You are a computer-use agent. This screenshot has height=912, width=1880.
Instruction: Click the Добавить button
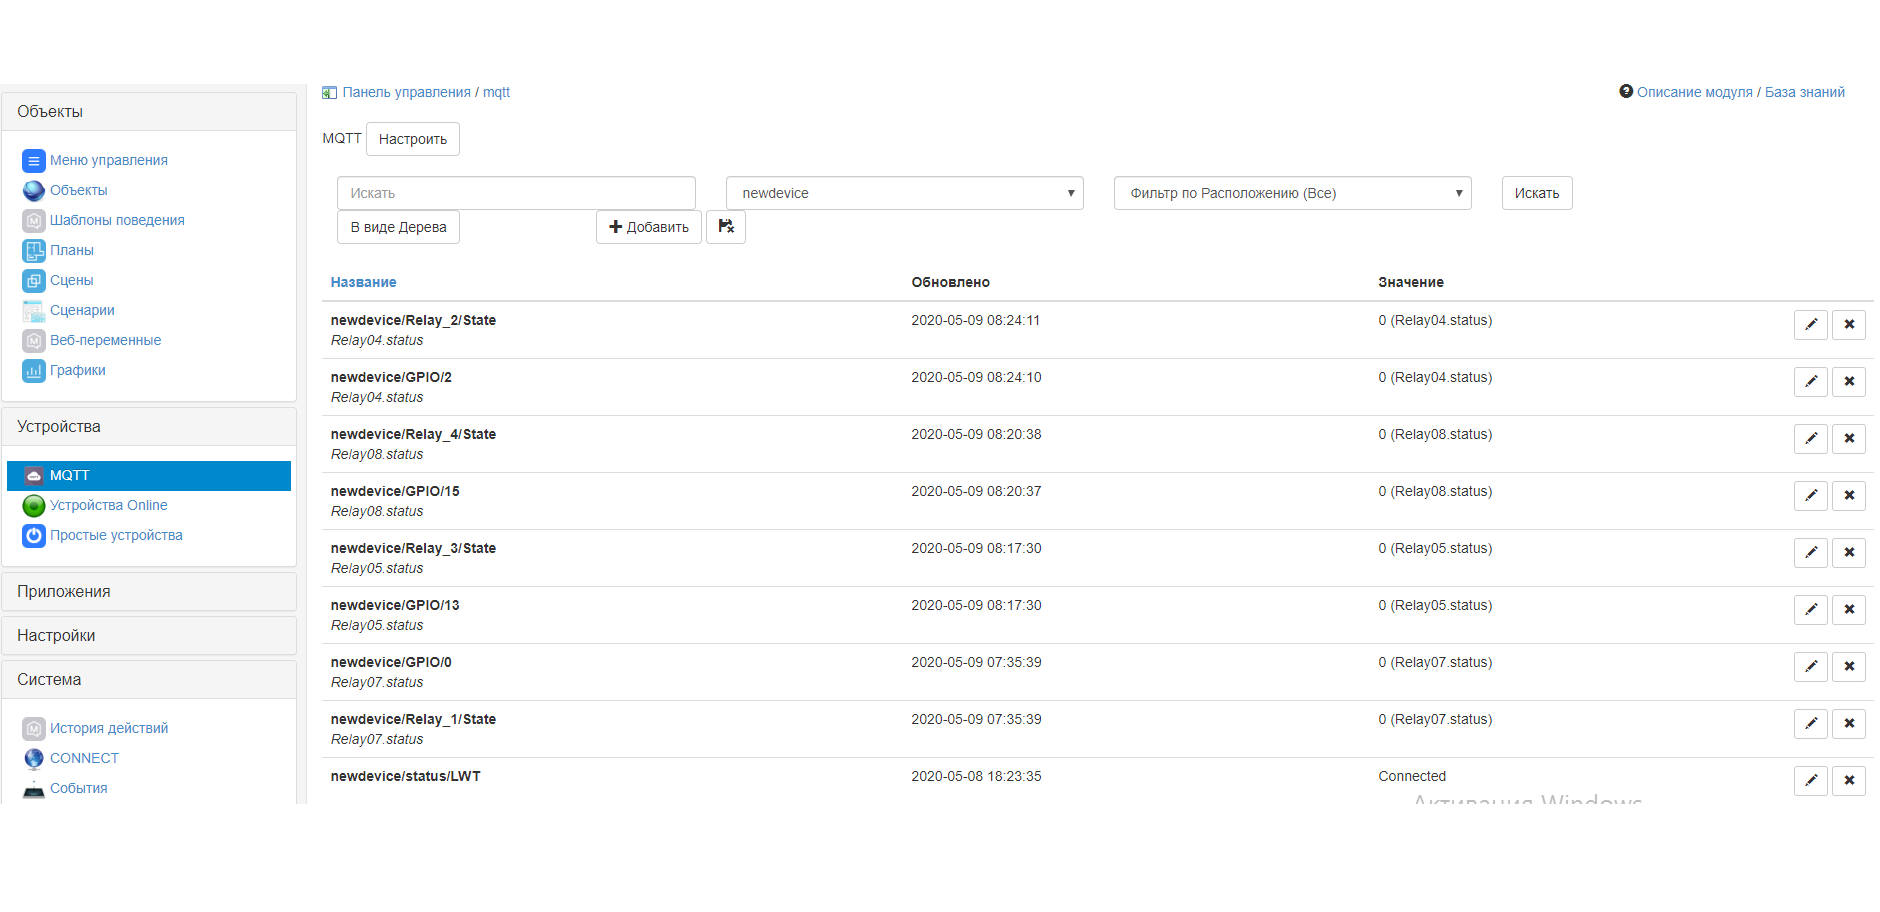[648, 227]
